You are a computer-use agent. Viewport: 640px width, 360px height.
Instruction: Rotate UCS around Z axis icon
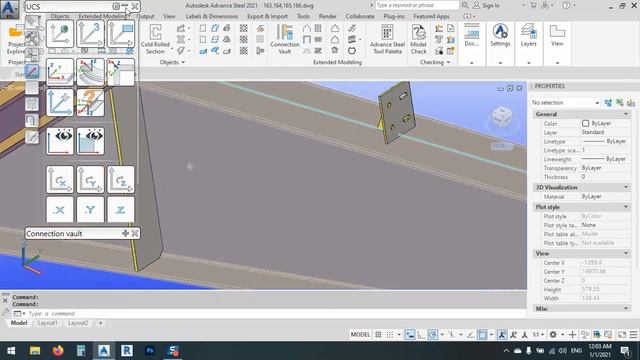(121, 180)
